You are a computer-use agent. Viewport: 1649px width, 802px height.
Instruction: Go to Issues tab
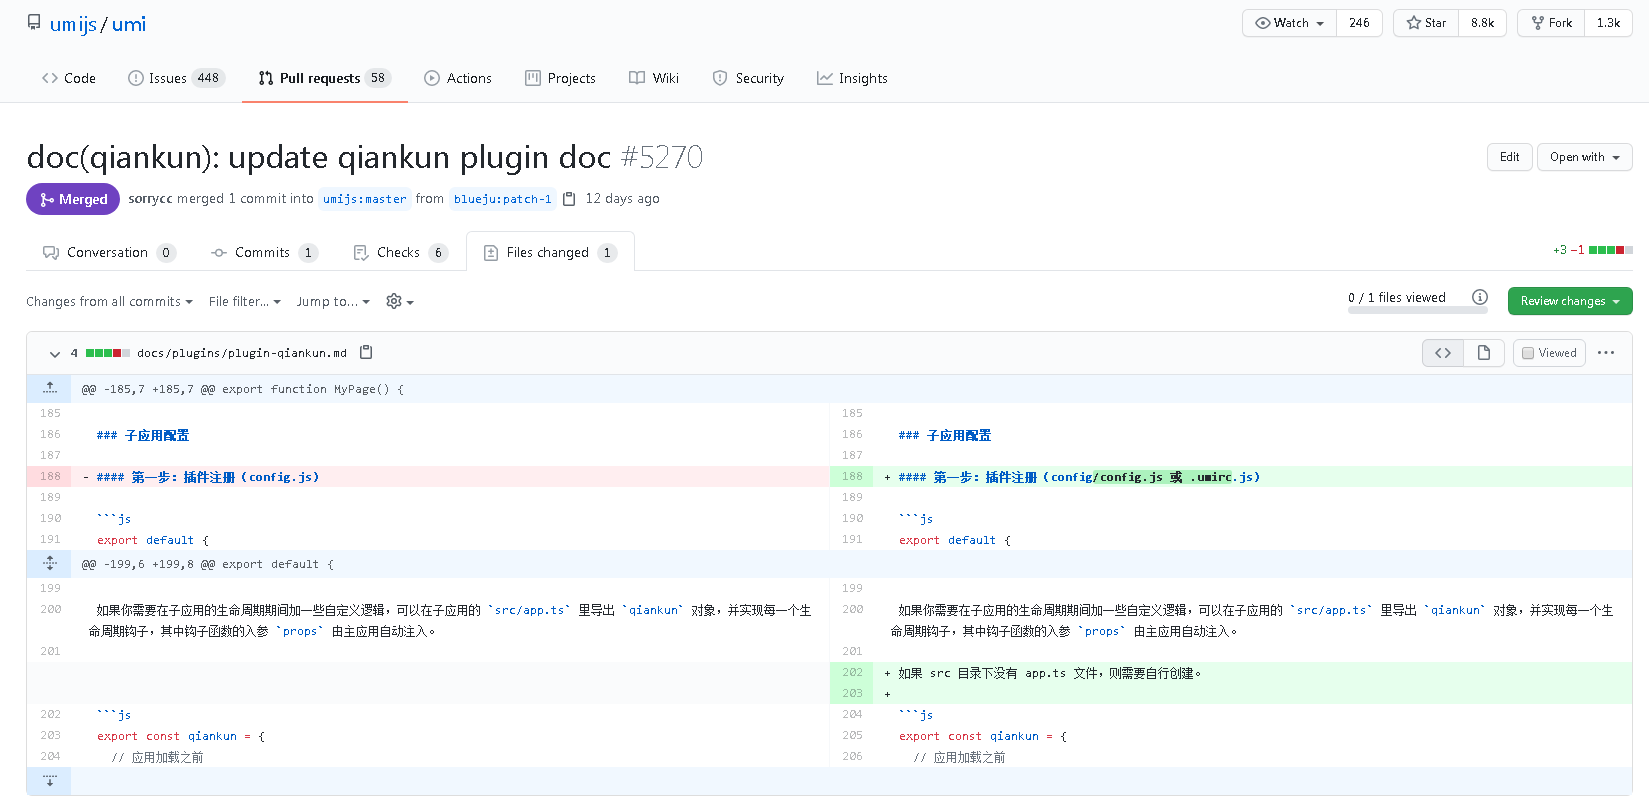(176, 78)
